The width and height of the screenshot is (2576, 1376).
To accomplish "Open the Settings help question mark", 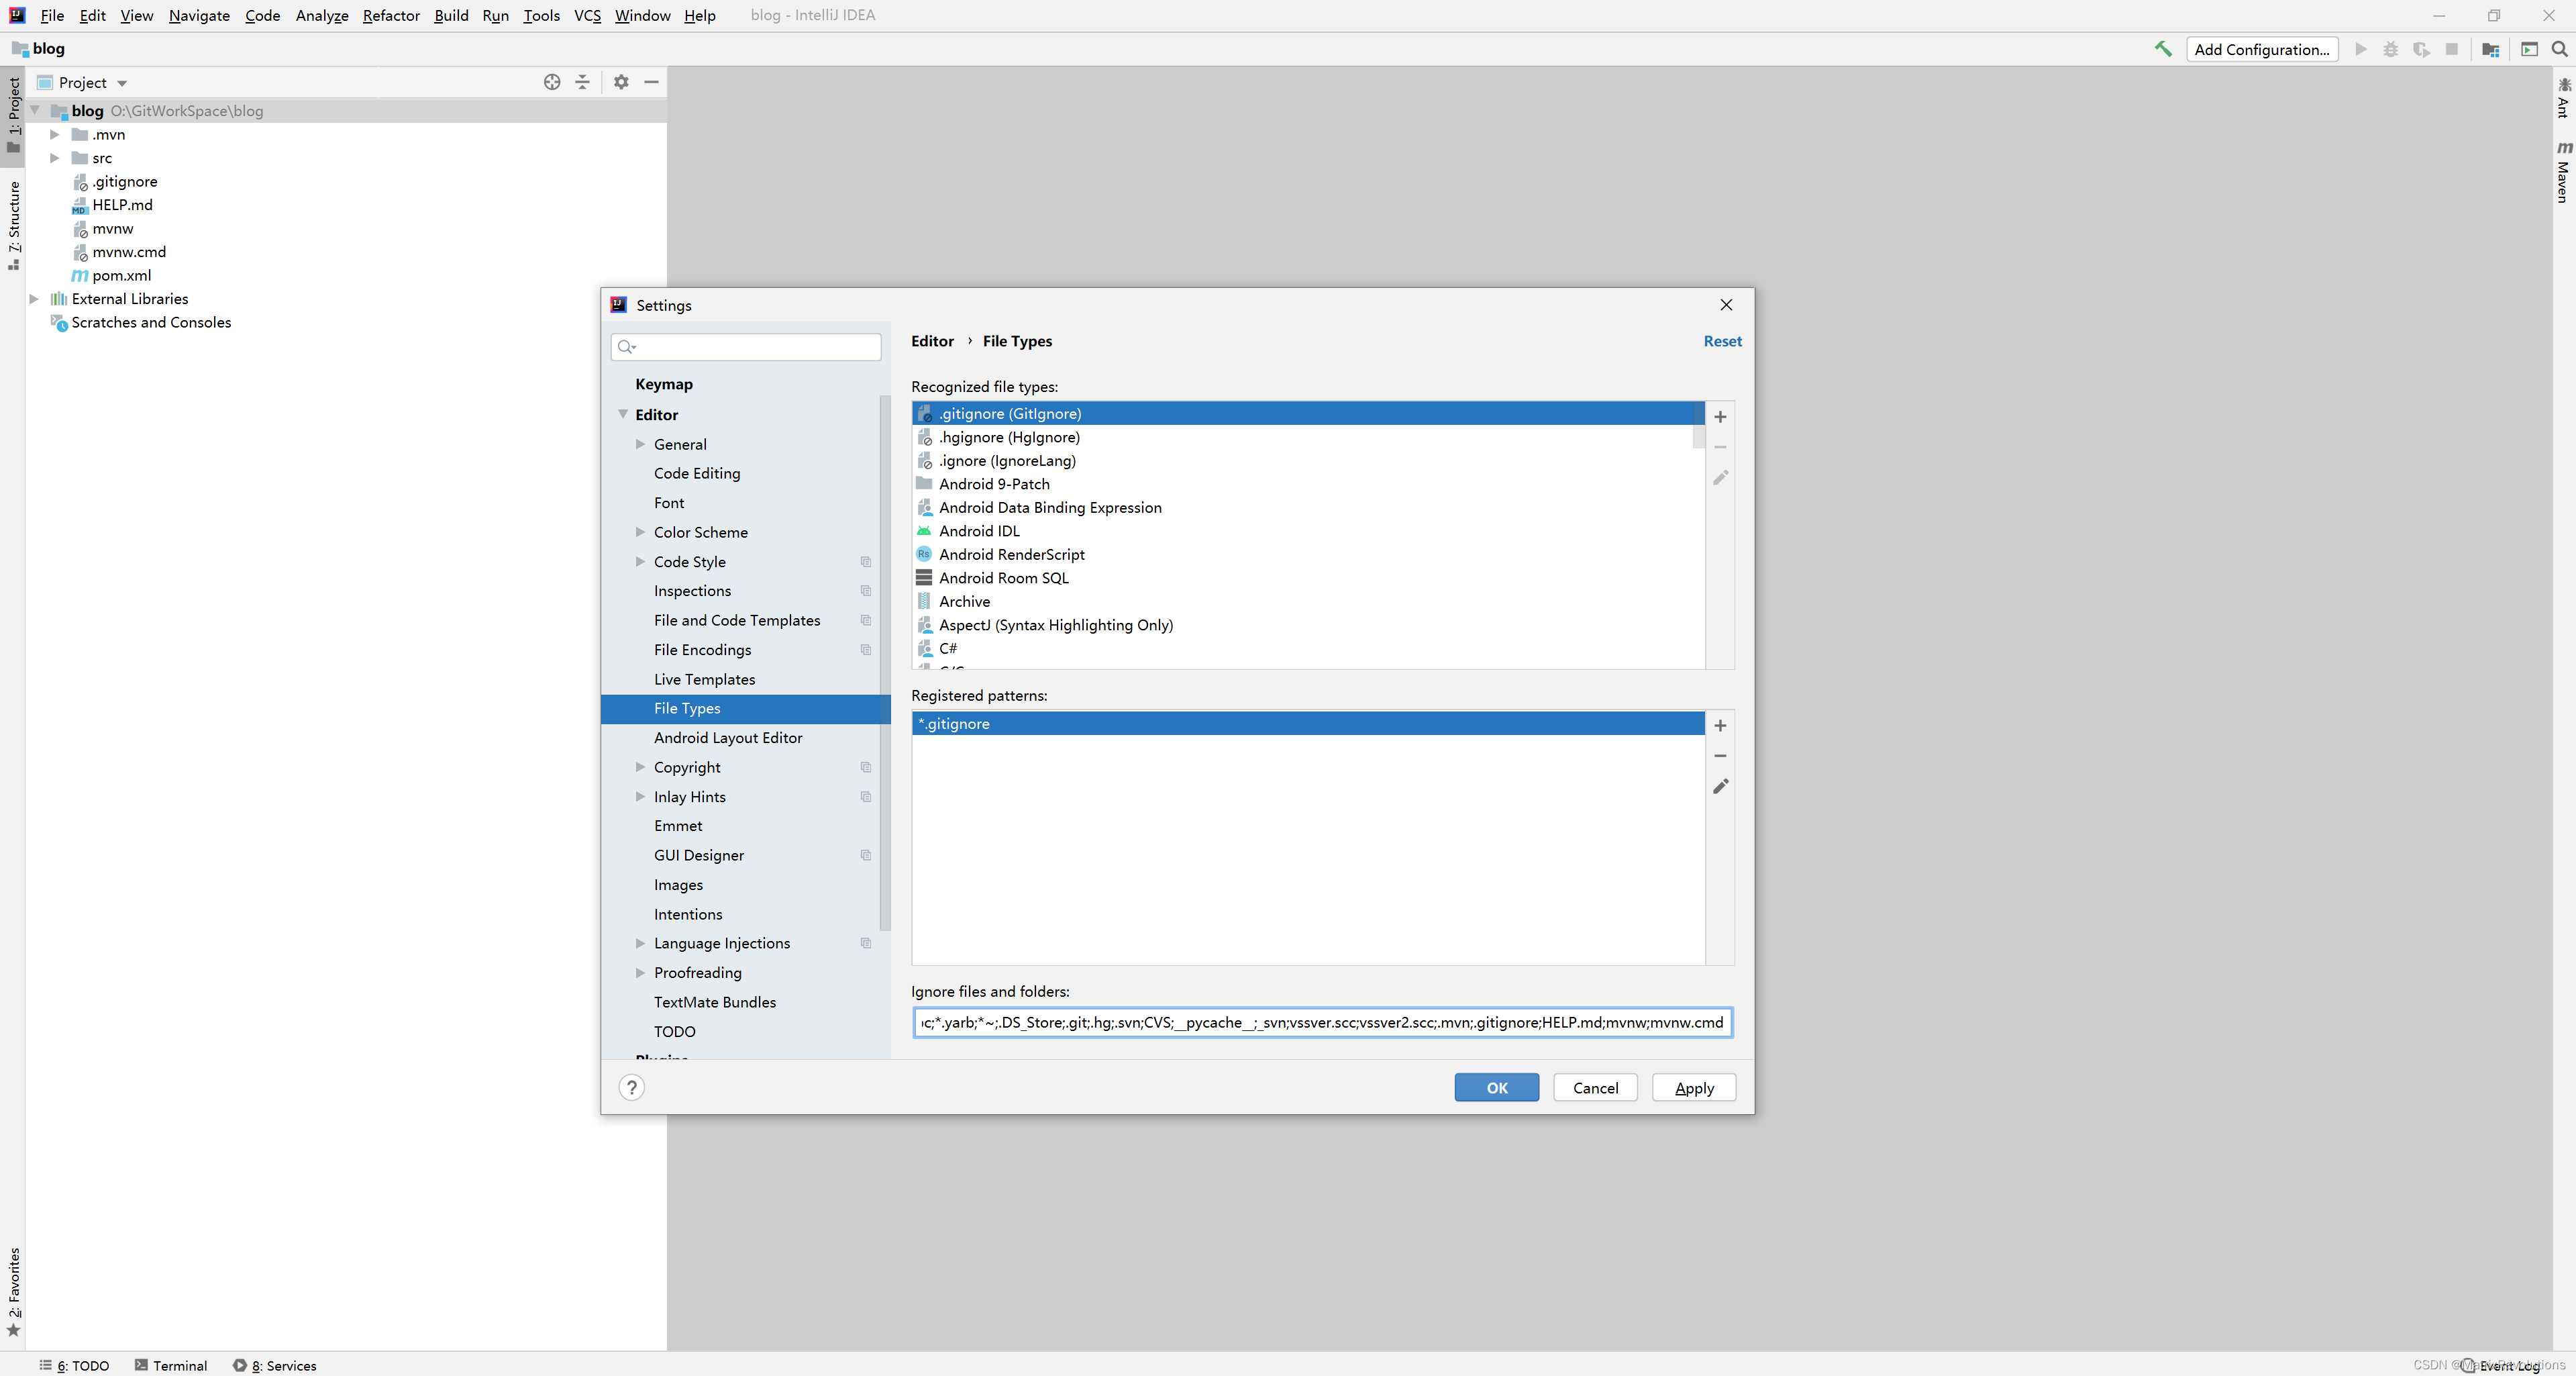I will (x=631, y=1087).
